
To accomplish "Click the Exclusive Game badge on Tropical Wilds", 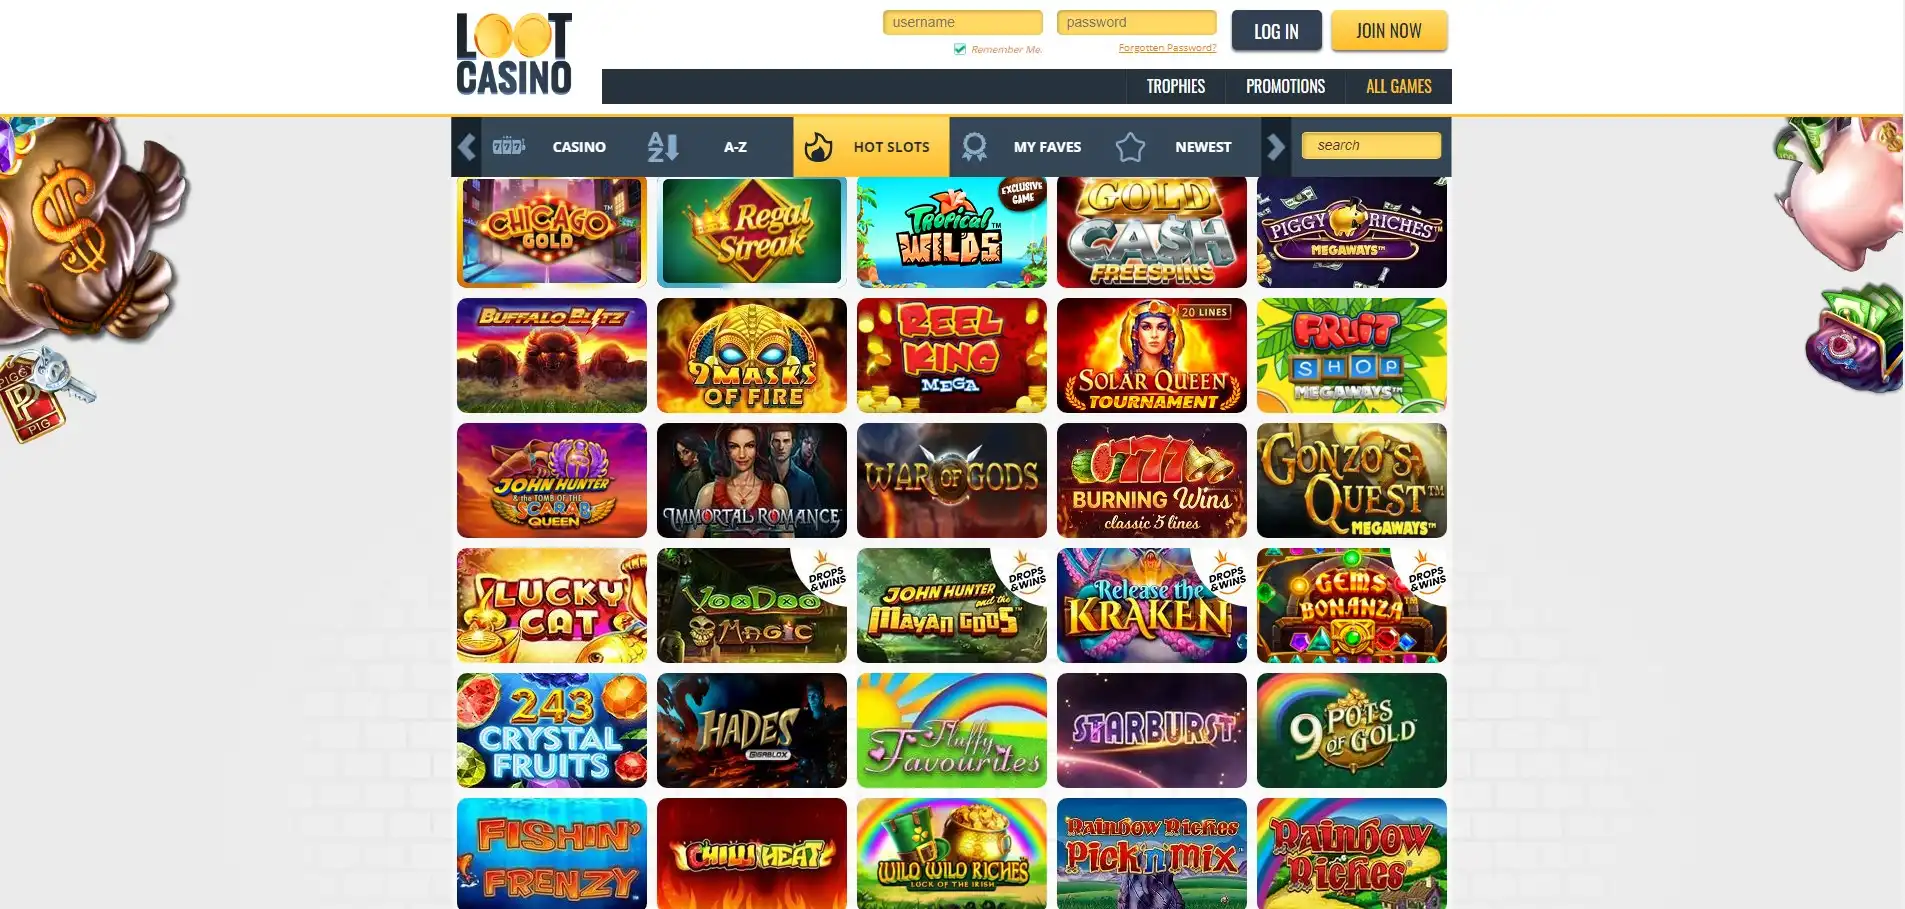I will click(x=1022, y=192).
